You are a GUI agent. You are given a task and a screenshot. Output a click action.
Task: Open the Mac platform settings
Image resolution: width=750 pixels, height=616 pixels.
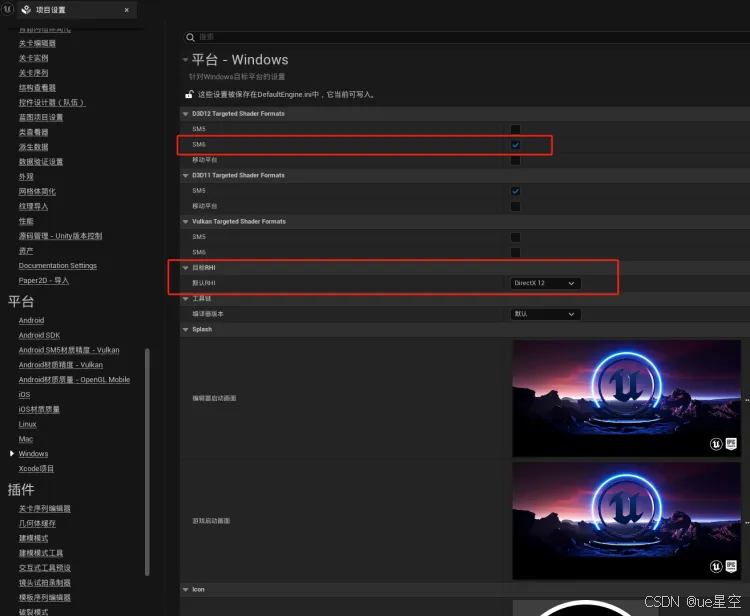pos(26,439)
